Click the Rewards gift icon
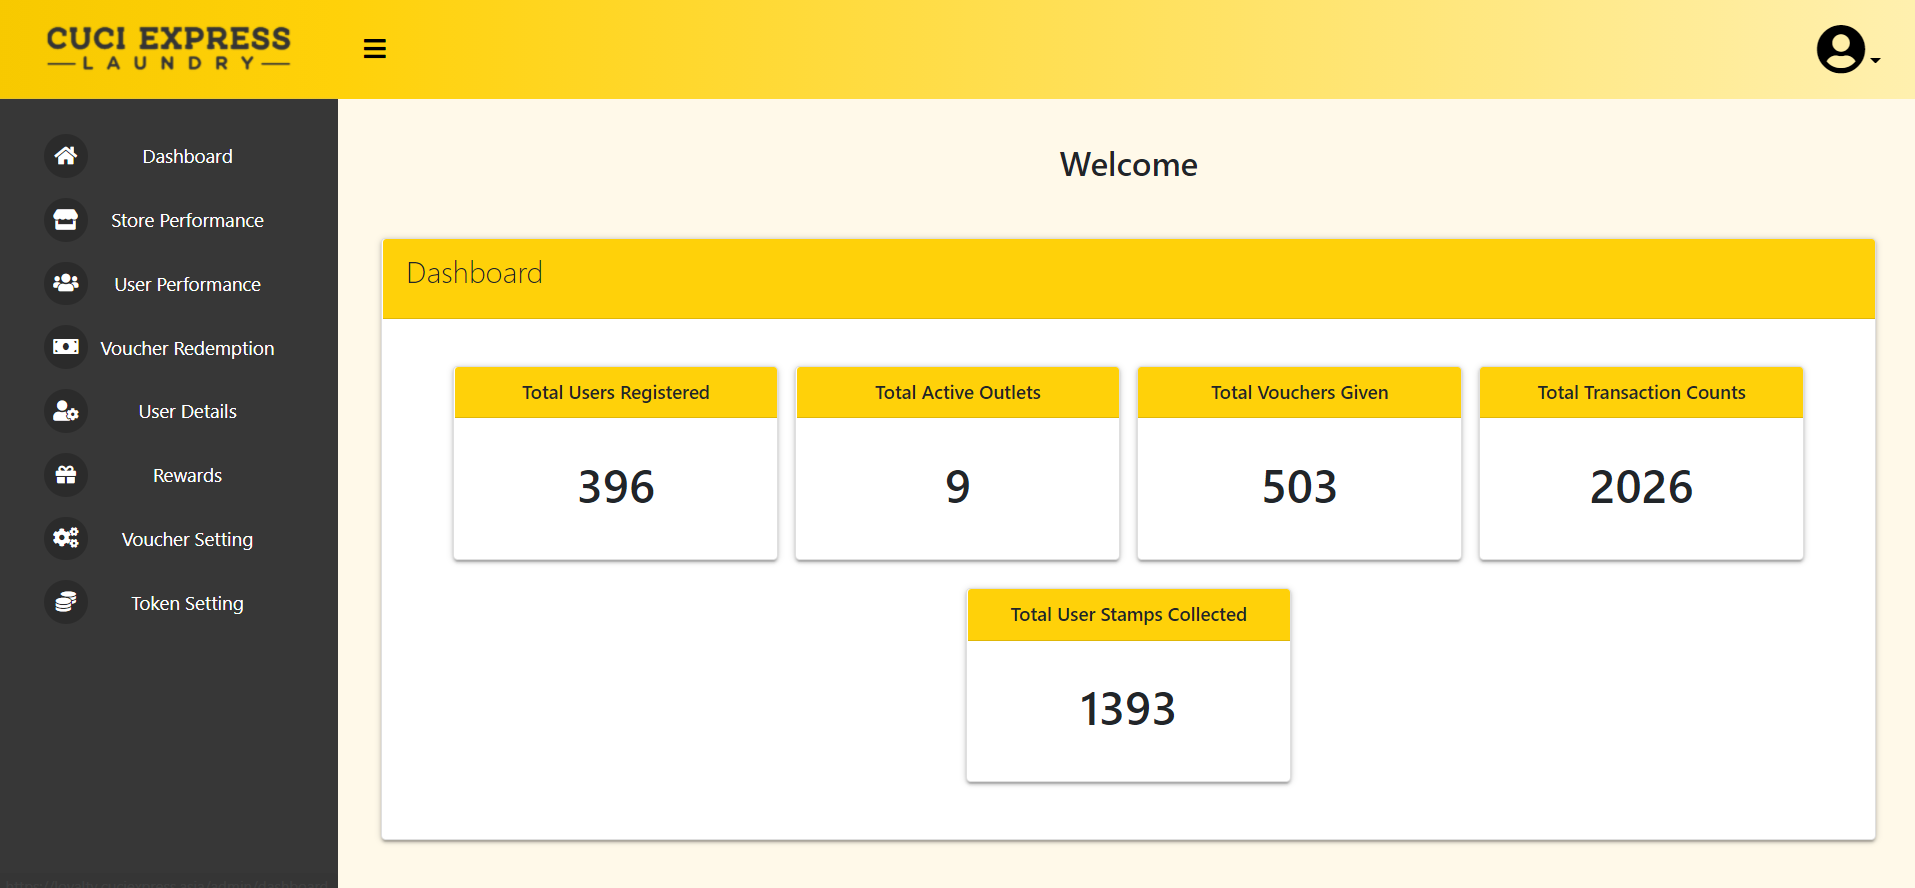The width and height of the screenshot is (1915, 888). click(66, 475)
